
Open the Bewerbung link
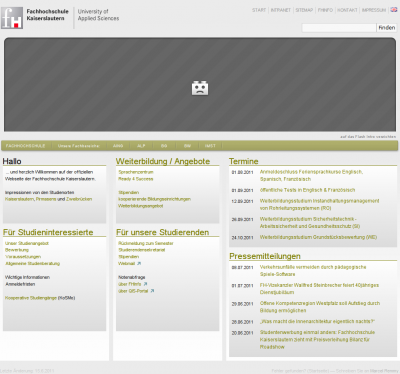pos(17,250)
